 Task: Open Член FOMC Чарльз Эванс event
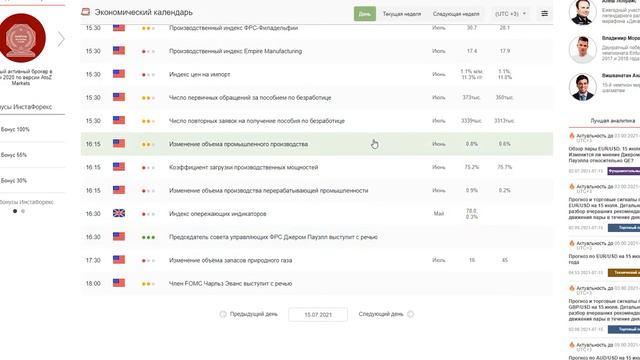(x=231, y=284)
